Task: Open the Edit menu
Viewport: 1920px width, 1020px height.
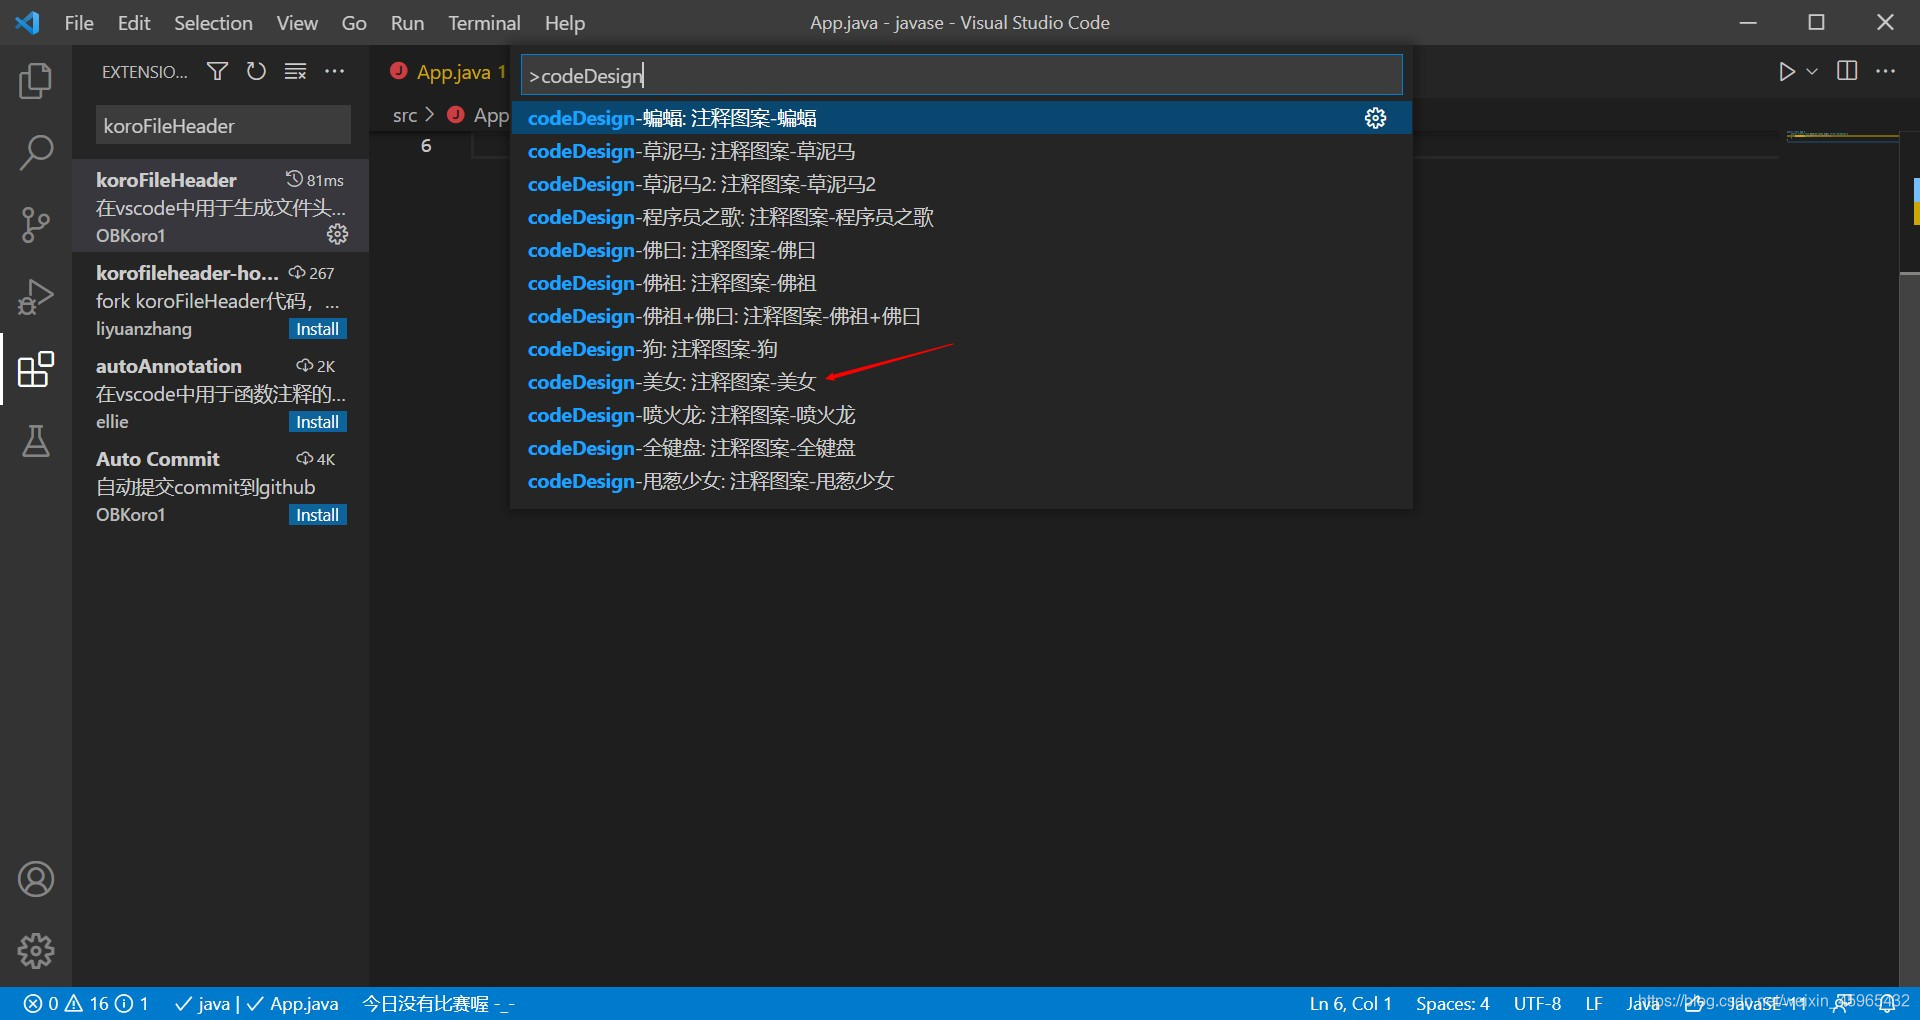Action: point(134,22)
